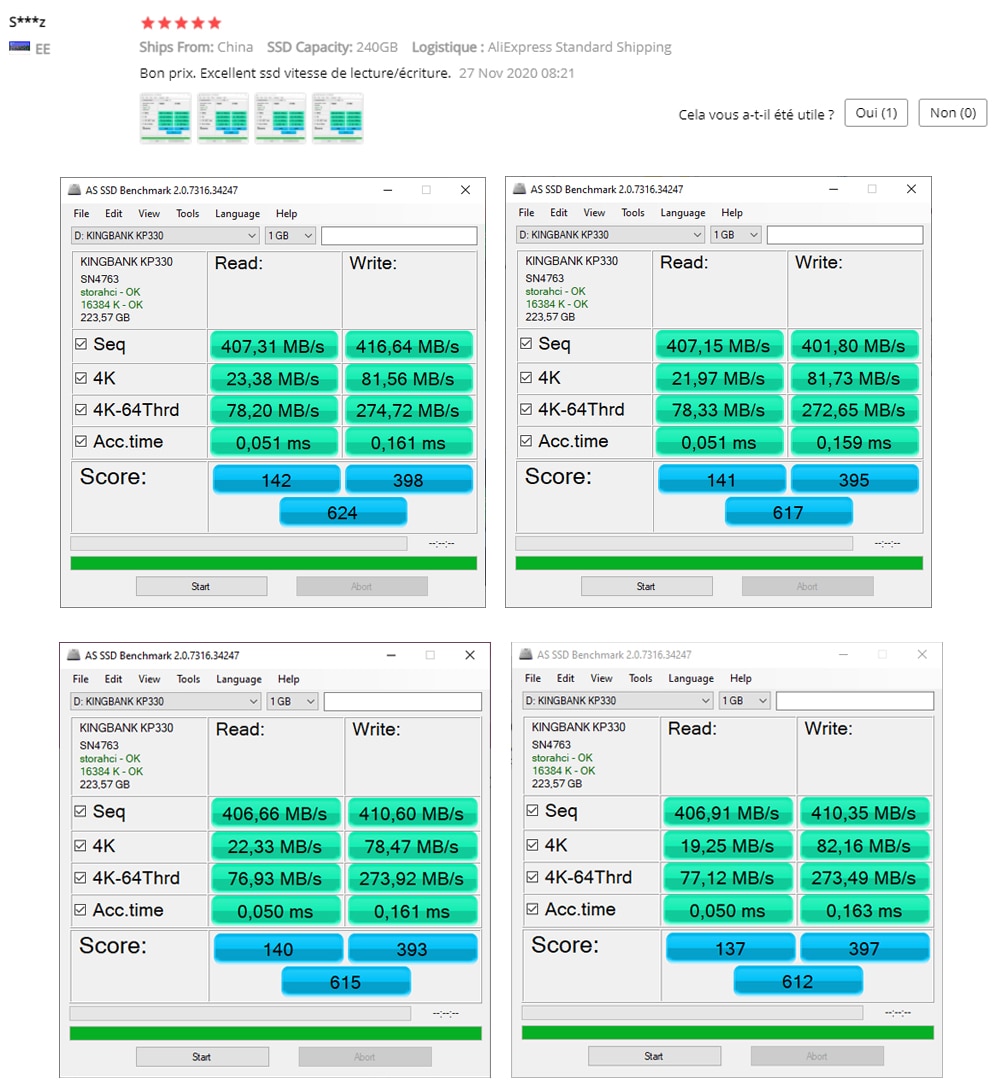
Task: Click Start in the score 617 window
Action: point(647,586)
